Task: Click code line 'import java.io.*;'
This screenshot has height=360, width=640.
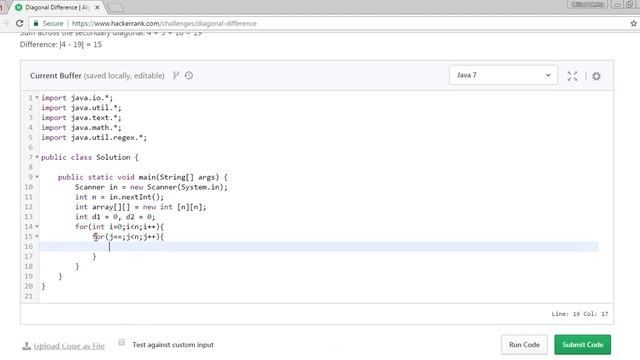Action: coord(77,98)
